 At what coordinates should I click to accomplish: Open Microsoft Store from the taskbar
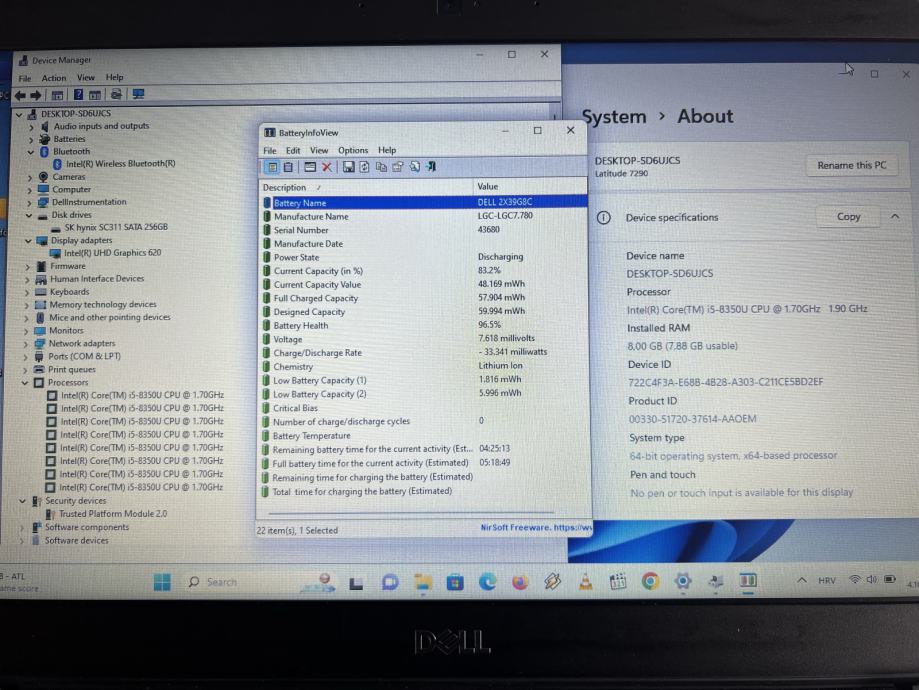tap(455, 582)
